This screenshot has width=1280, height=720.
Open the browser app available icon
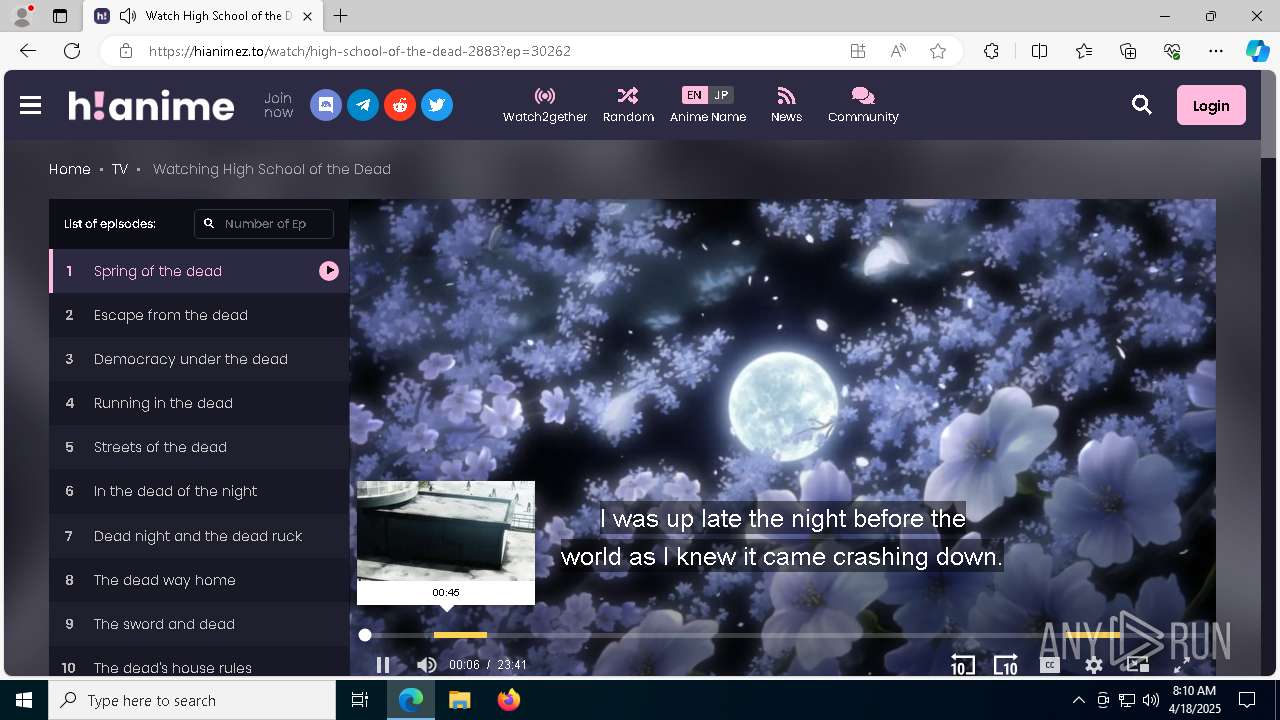pyautogui.click(x=858, y=51)
